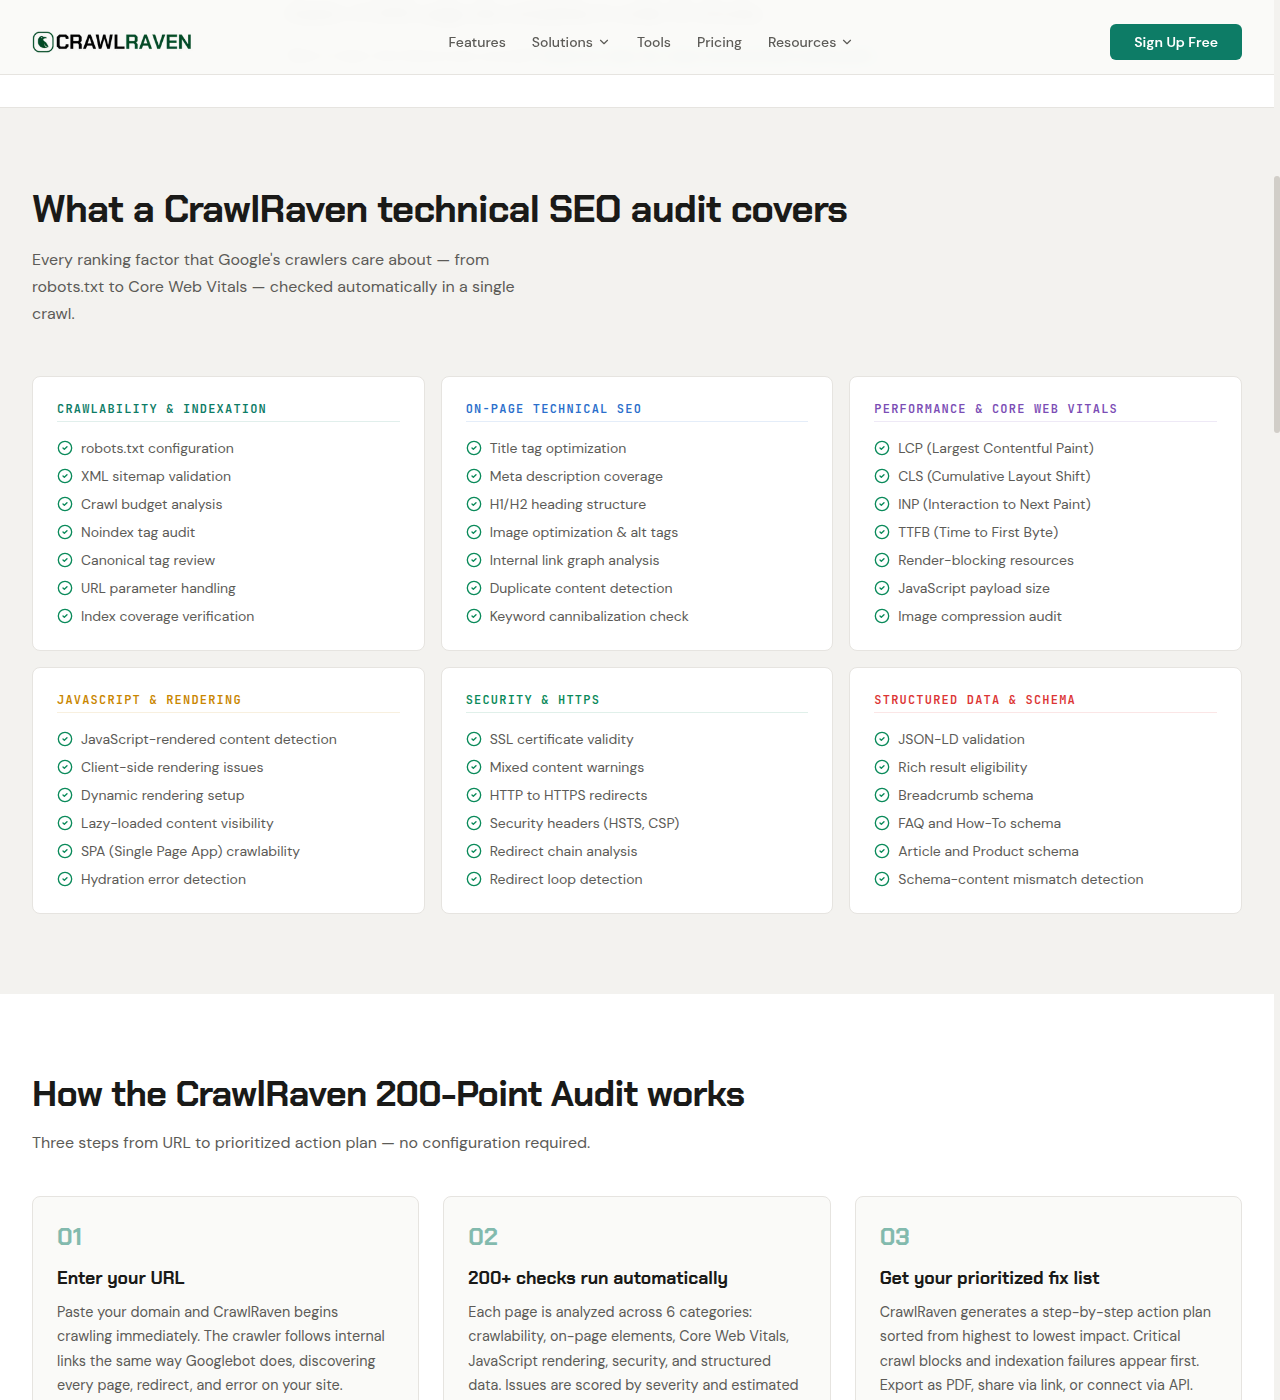
Task: Click 'Dynamic rendering setup' list item text
Action: (163, 795)
